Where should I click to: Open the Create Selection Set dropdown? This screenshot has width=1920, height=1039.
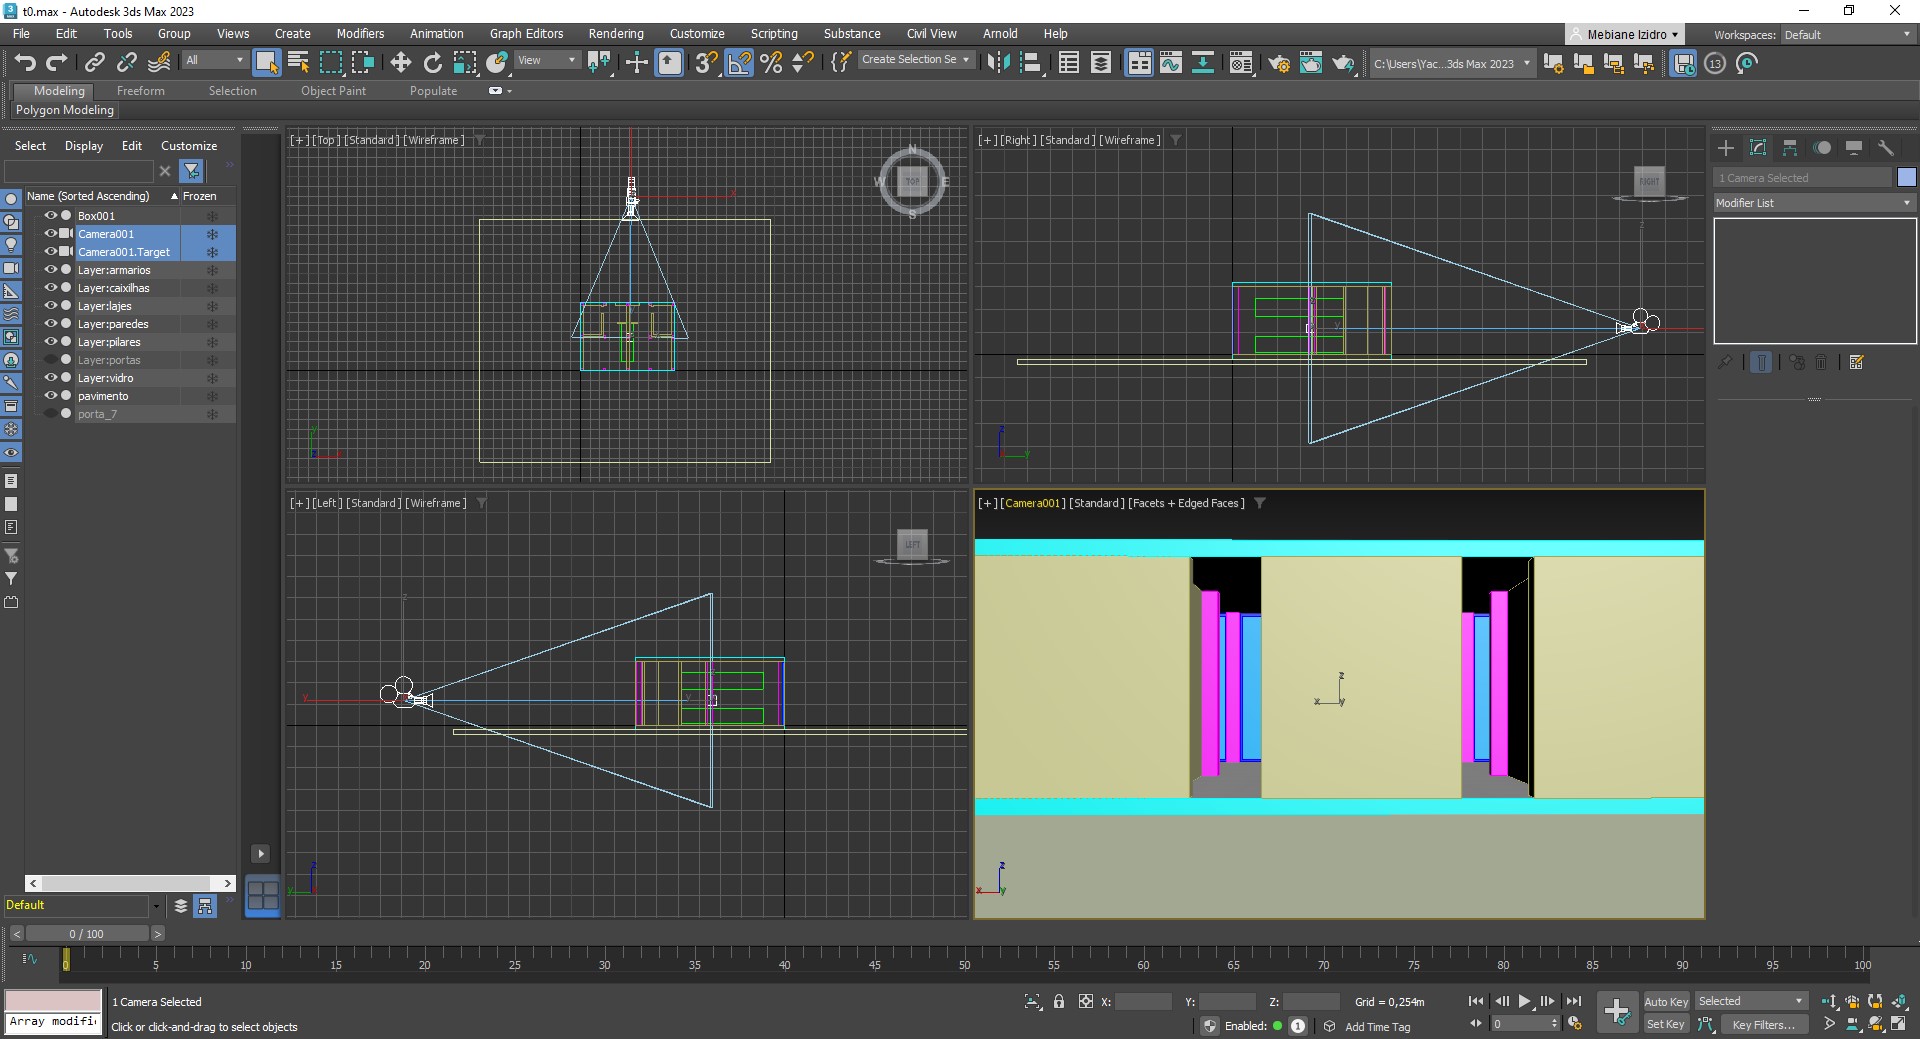pos(915,60)
